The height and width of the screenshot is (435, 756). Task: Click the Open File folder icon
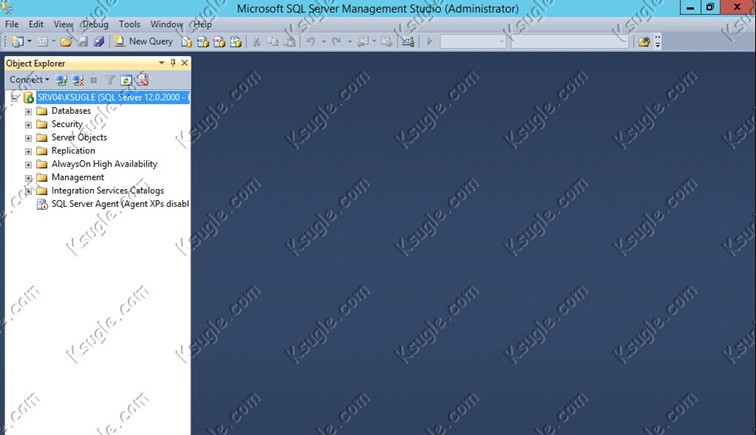[66, 42]
